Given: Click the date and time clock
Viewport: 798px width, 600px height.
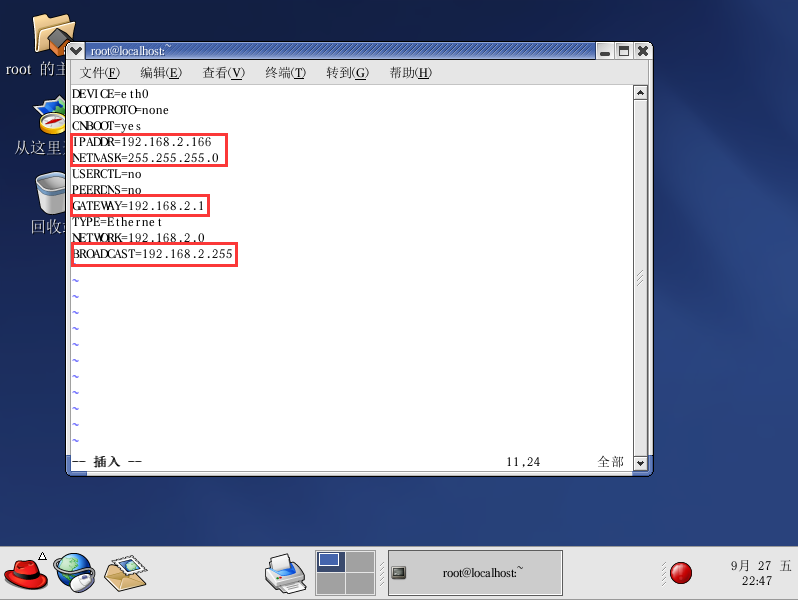Looking at the screenshot, I should pyautogui.click(x=760, y=573).
